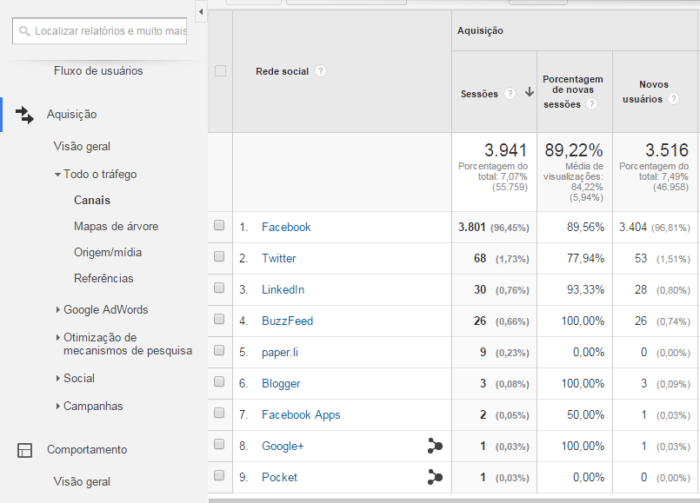
Task: Open Mapas de árvore report
Action: pyautogui.click(x=116, y=226)
